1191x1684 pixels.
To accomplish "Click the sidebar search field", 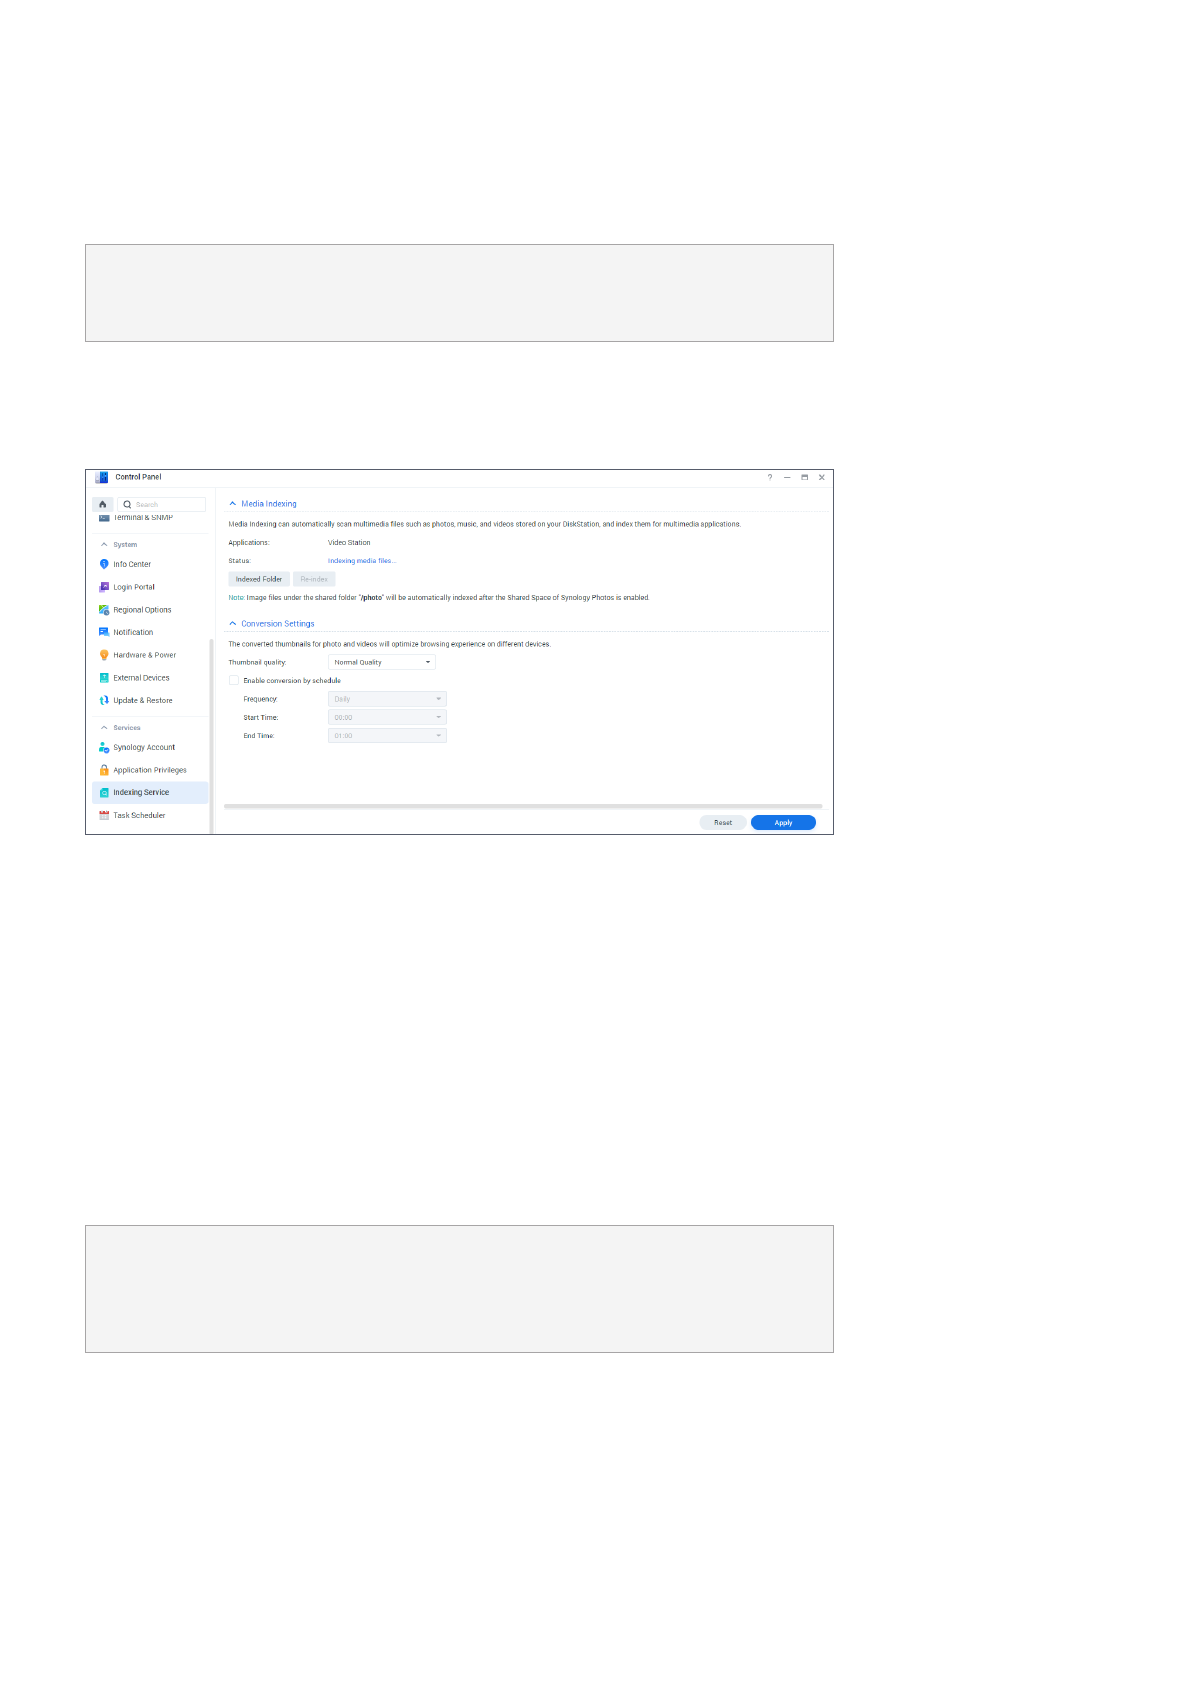I will (x=168, y=505).
